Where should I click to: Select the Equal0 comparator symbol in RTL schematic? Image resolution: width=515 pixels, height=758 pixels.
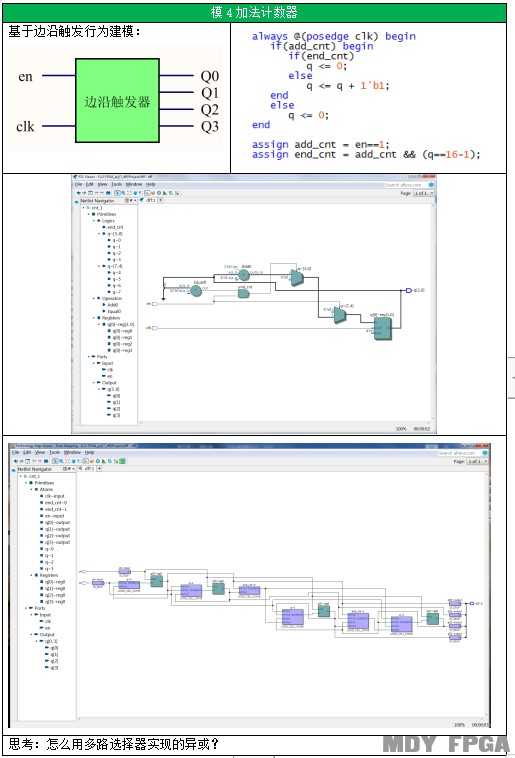coord(196,291)
